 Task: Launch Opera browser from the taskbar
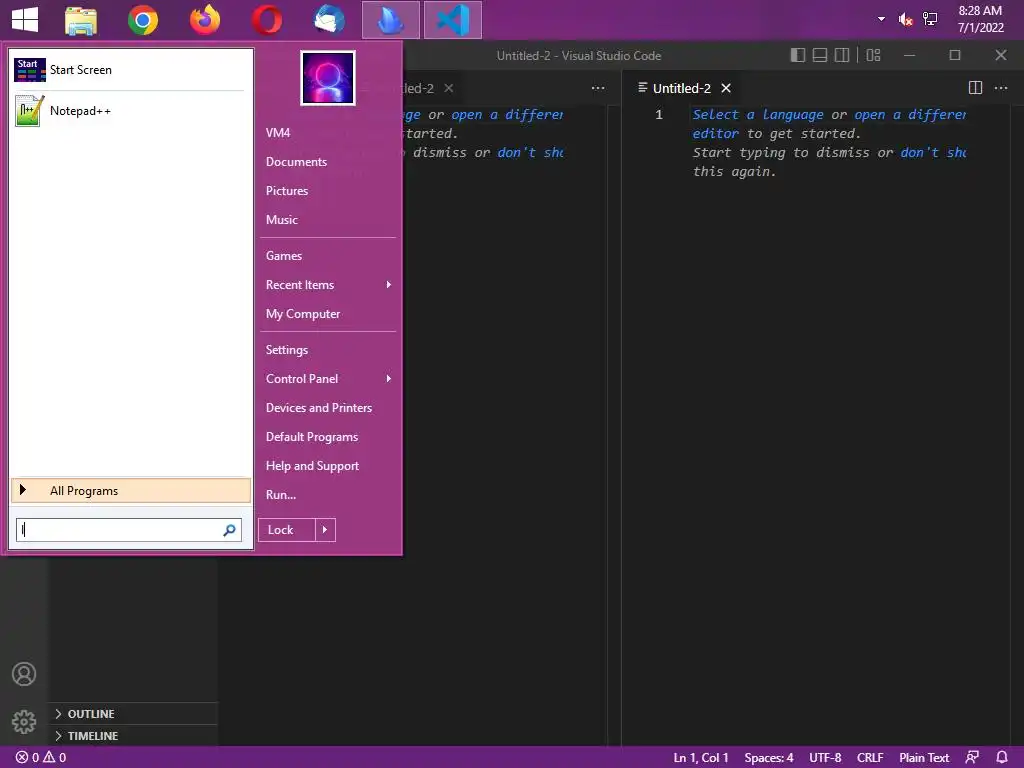pos(266,20)
